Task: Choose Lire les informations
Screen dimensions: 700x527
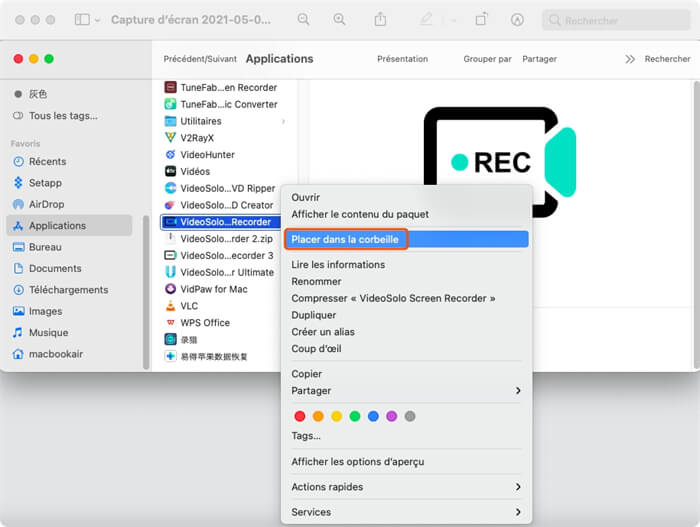Action: pos(406,264)
